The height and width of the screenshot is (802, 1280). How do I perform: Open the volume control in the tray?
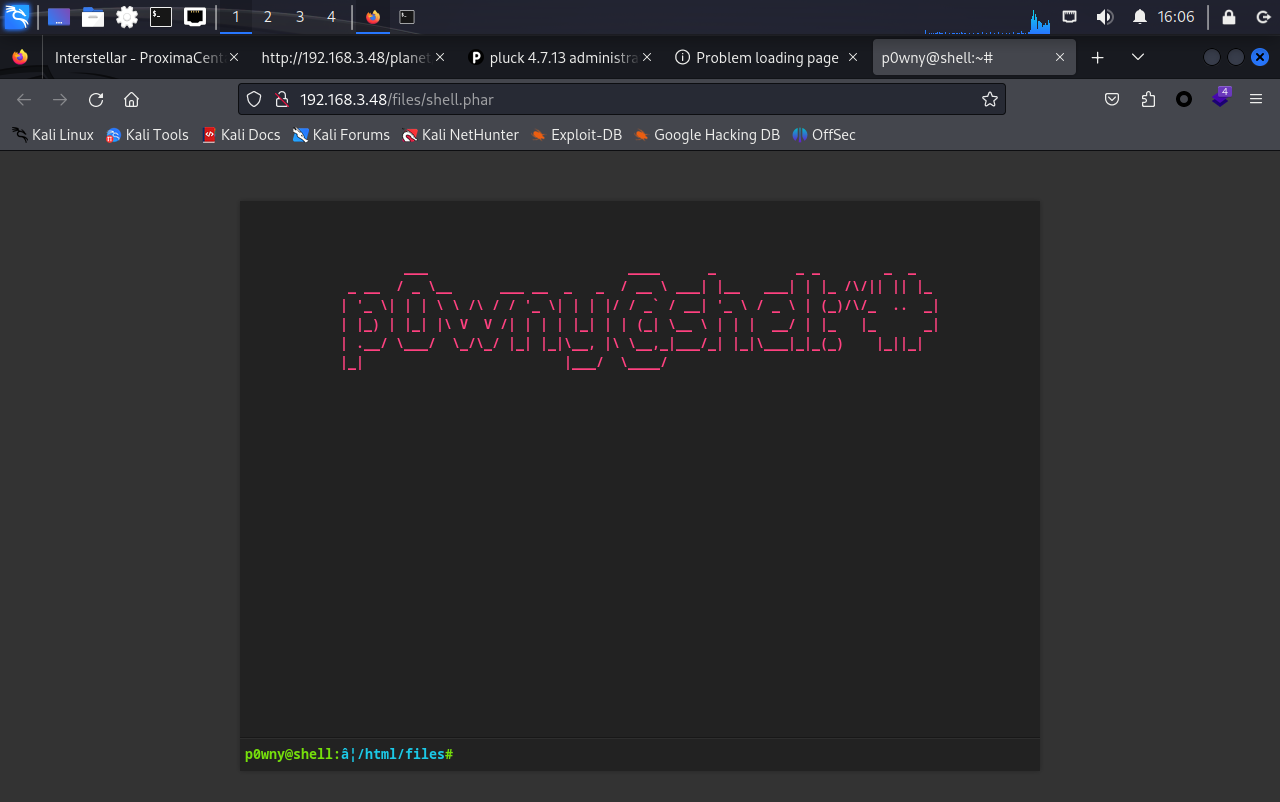click(x=1104, y=17)
